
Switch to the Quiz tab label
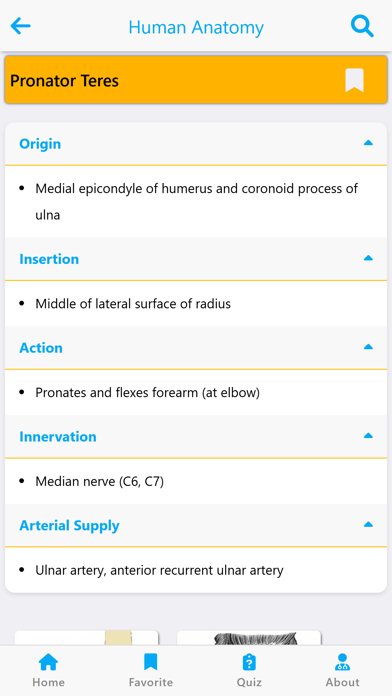(x=249, y=682)
